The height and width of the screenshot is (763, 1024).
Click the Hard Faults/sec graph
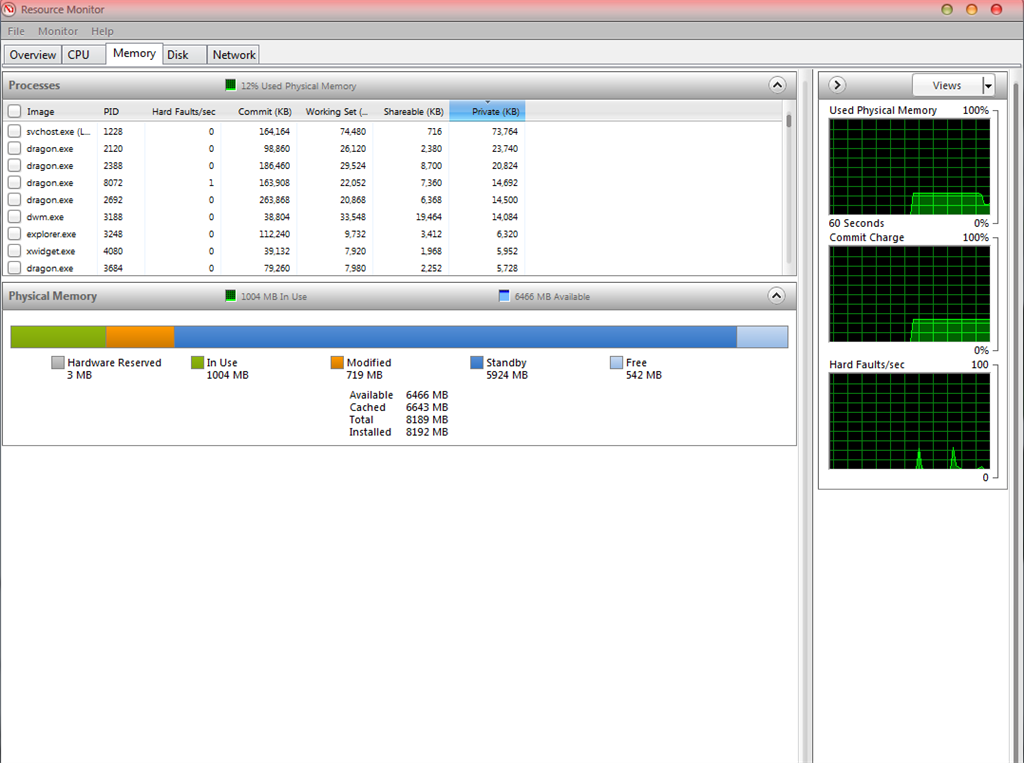tap(909, 421)
